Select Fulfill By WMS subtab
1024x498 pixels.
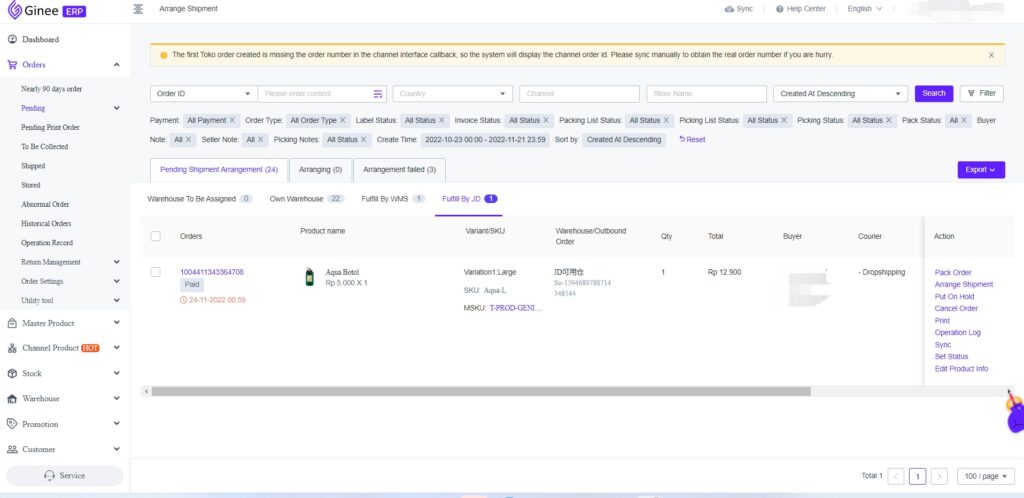click(393, 199)
